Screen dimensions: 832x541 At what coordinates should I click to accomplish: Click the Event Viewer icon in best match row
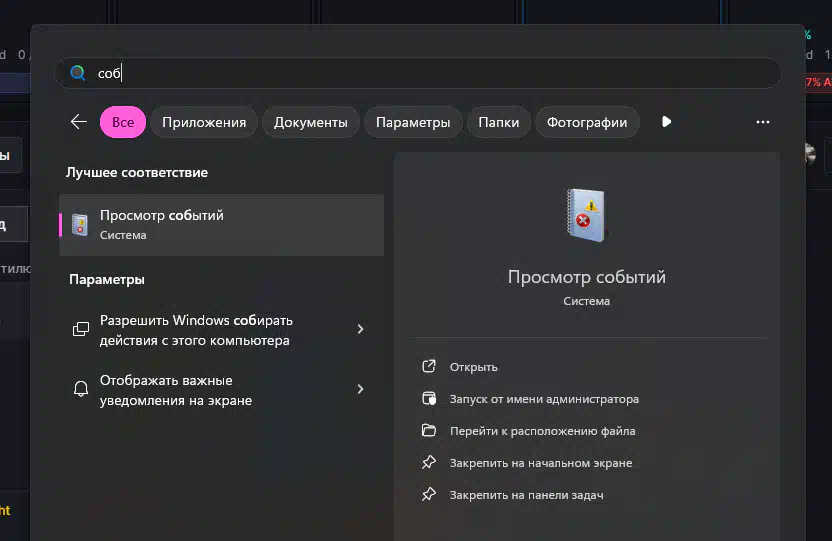pos(80,225)
